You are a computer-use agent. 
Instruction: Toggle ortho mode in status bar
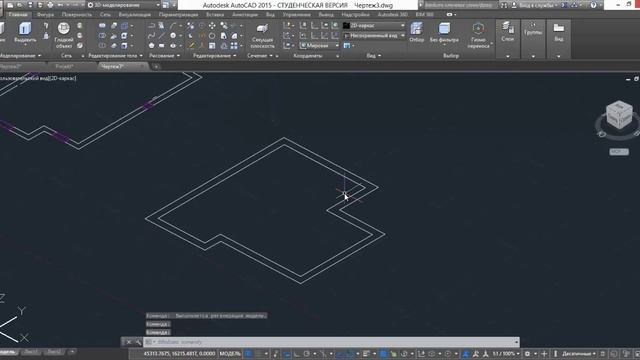pyautogui.click(x=297, y=354)
